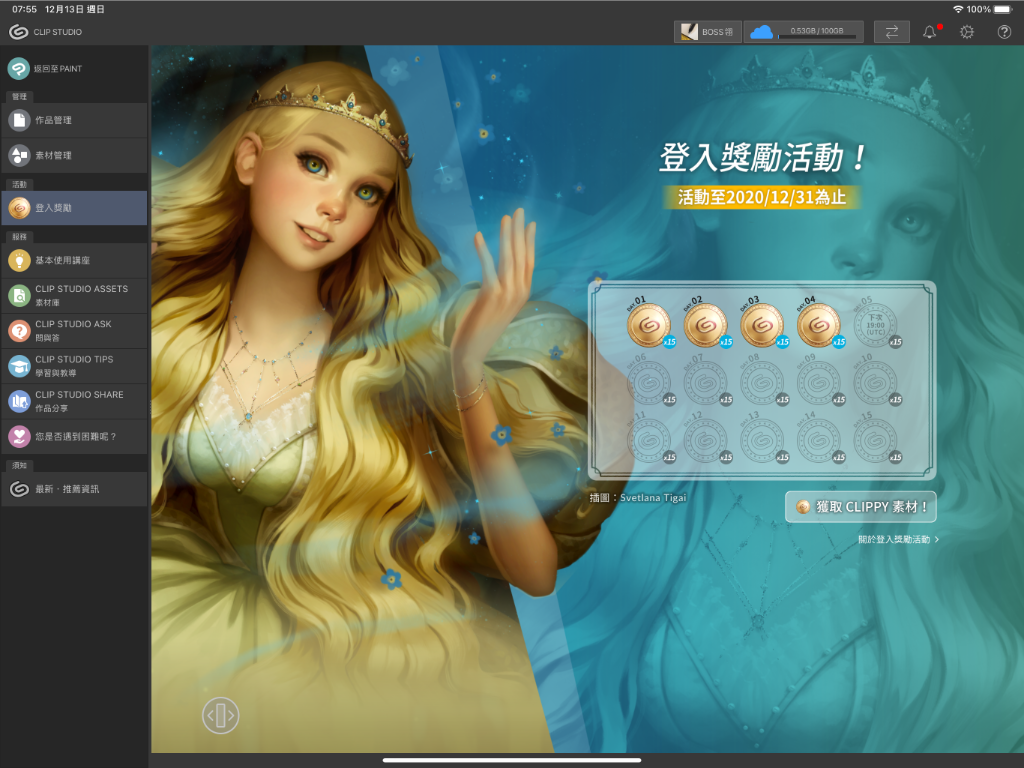The image size is (1024, 768).
Task: Click the Day 10 greyed coin
Action: coord(875,383)
